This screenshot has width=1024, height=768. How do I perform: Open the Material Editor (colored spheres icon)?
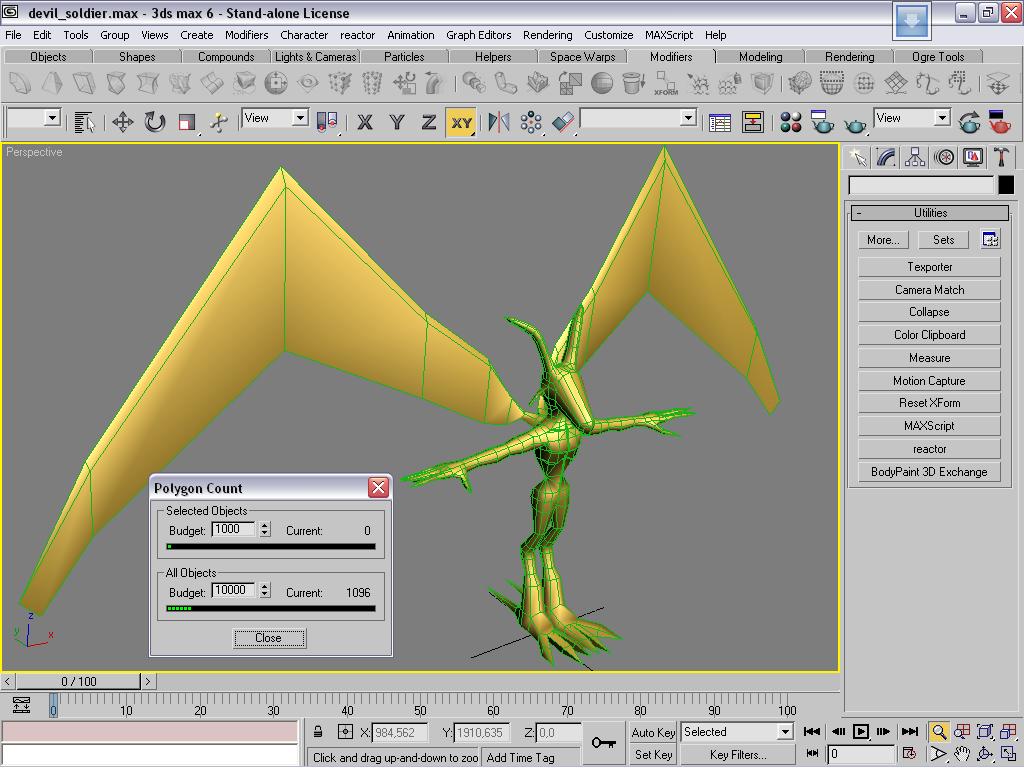[790, 122]
